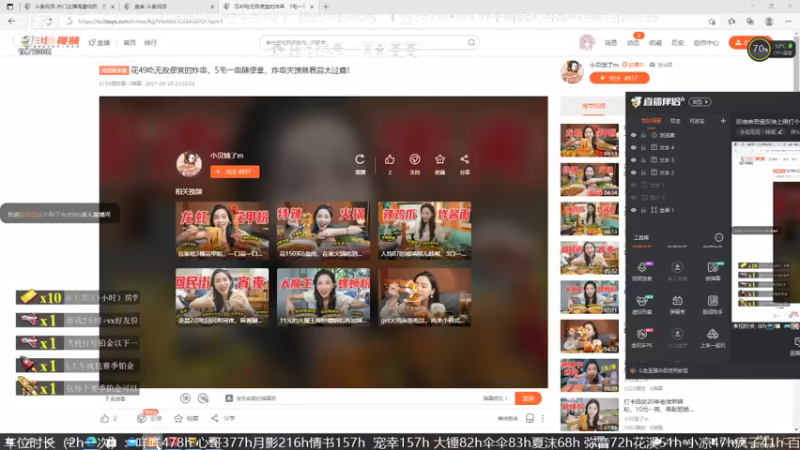Replay the video with the 重播 icon
800x450 pixels.
coord(360,160)
